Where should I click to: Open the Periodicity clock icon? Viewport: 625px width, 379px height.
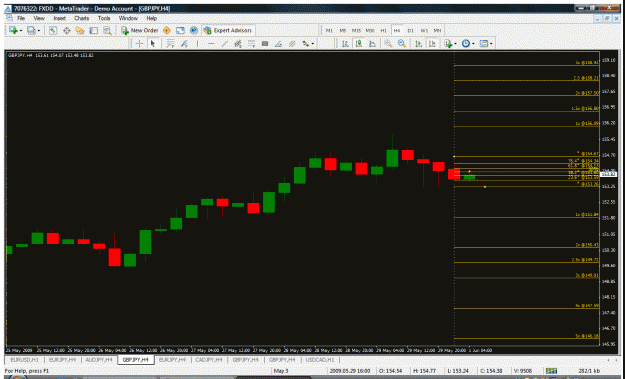tap(466, 44)
